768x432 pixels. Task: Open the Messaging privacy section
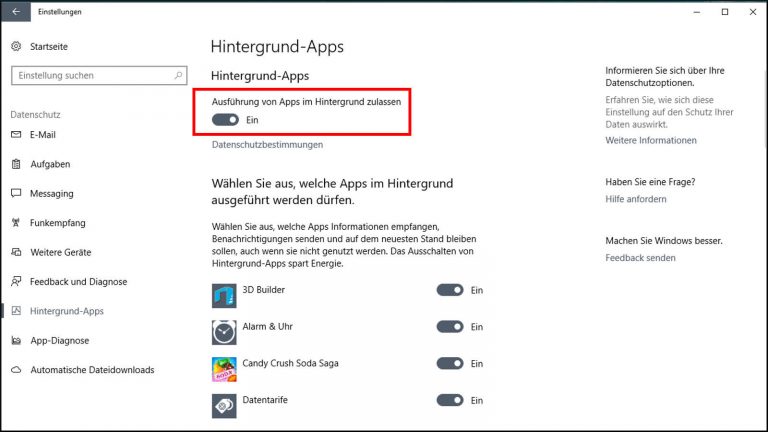click(x=51, y=193)
